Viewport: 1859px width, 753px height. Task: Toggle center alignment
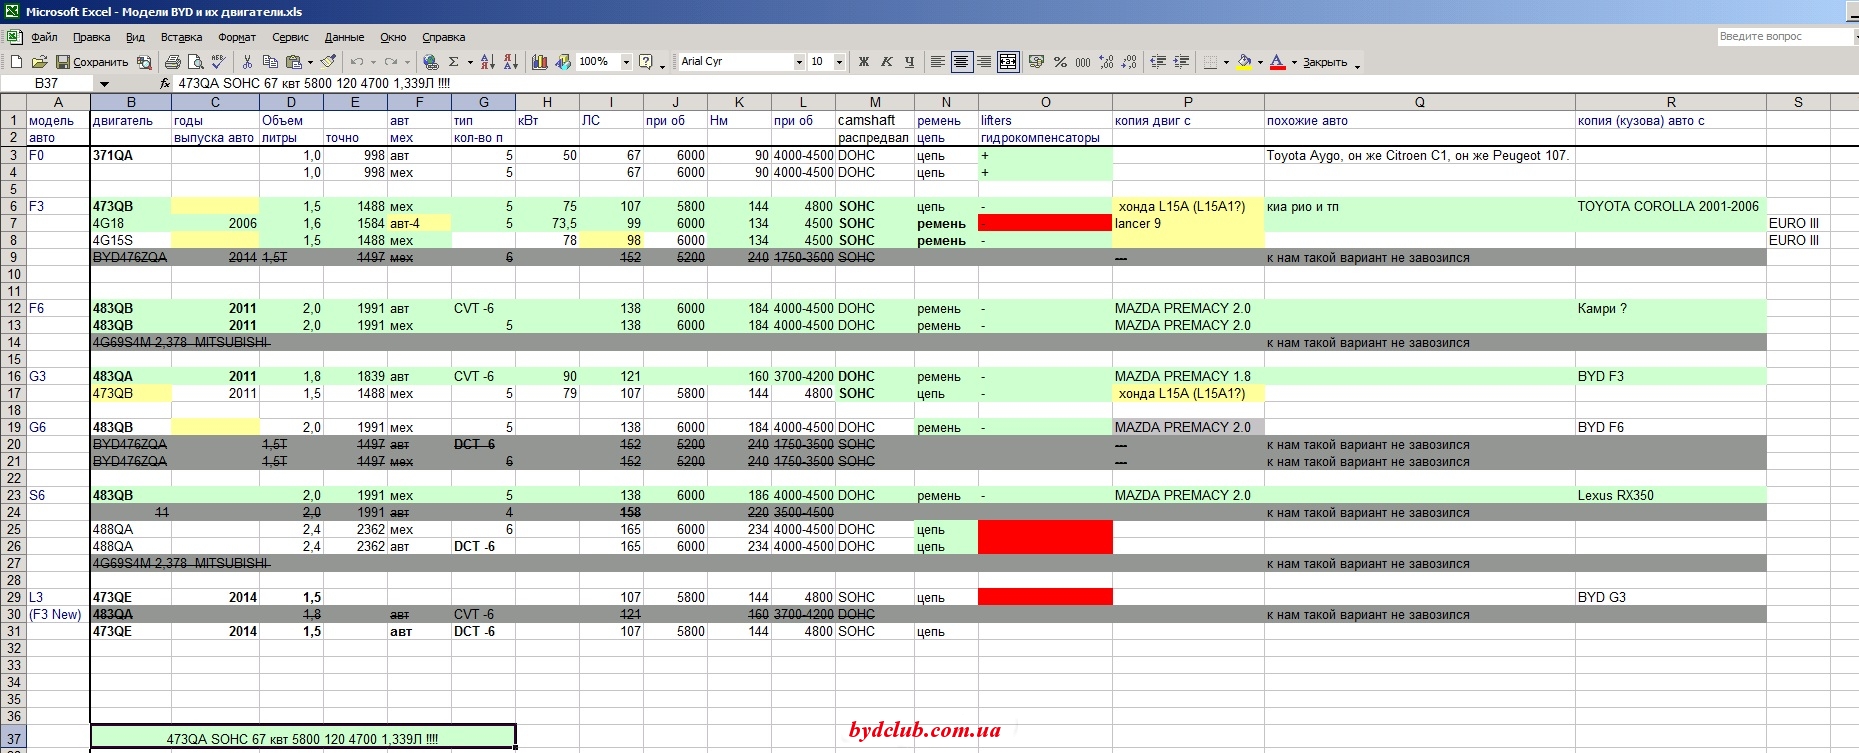[961, 62]
